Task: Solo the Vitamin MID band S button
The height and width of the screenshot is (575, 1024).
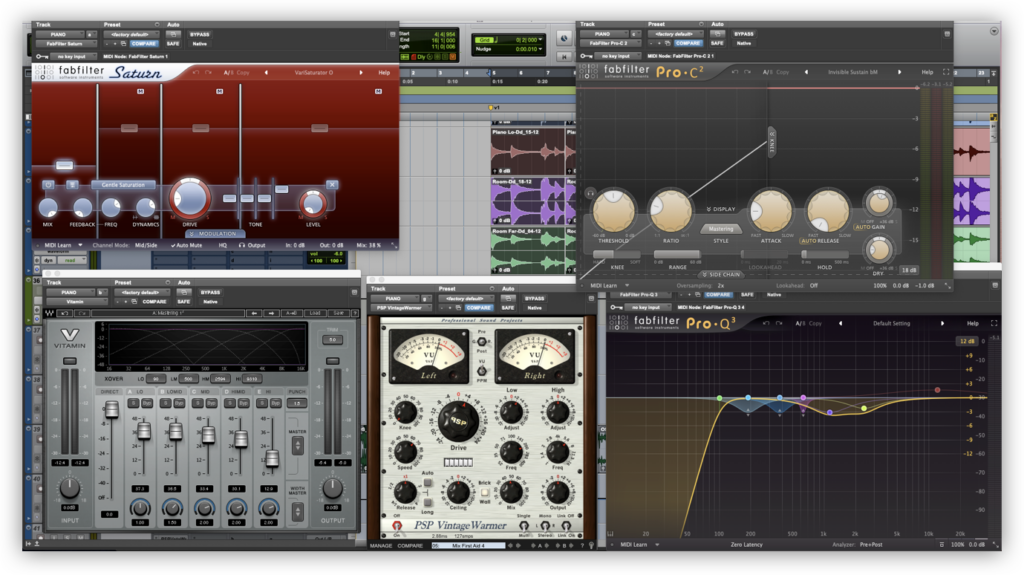Action: pyautogui.click(x=198, y=403)
